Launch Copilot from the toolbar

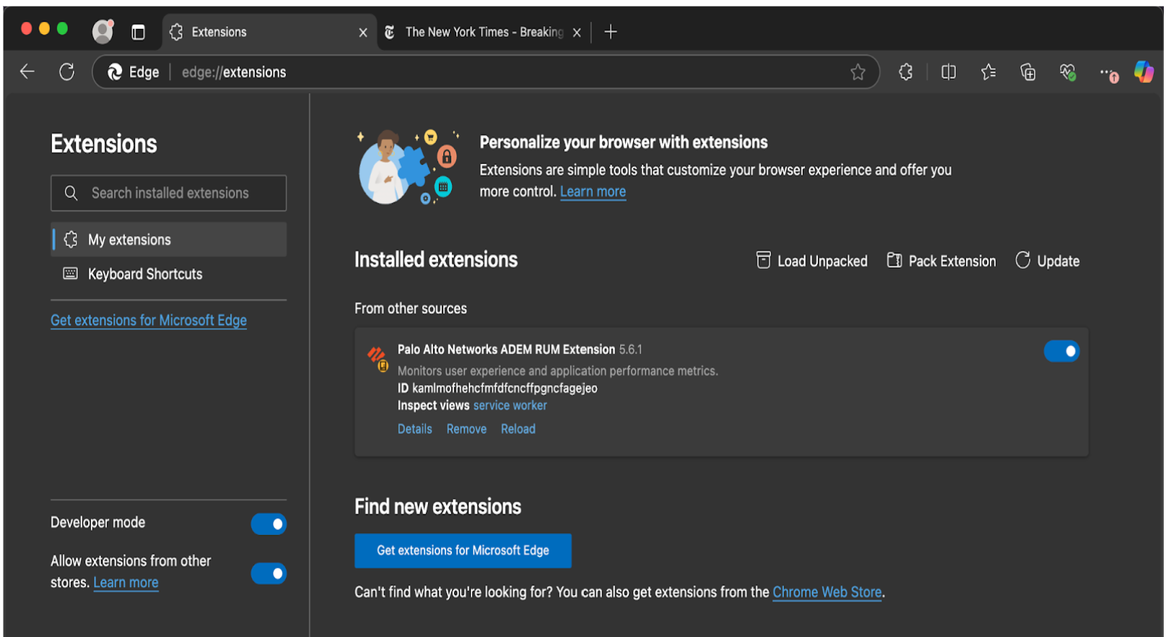(1144, 72)
